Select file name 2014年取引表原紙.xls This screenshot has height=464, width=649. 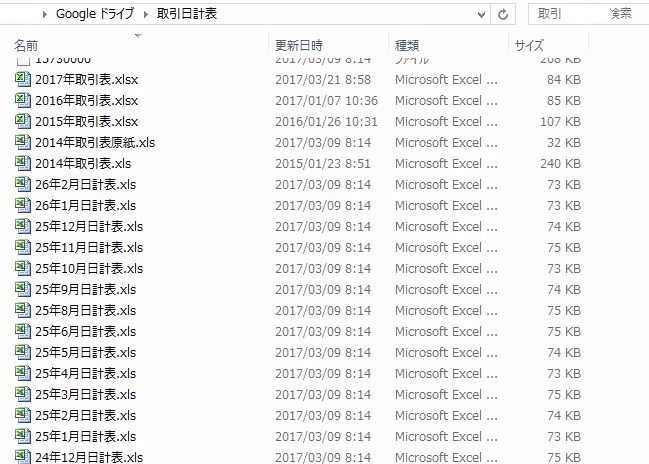(x=95, y=143)
